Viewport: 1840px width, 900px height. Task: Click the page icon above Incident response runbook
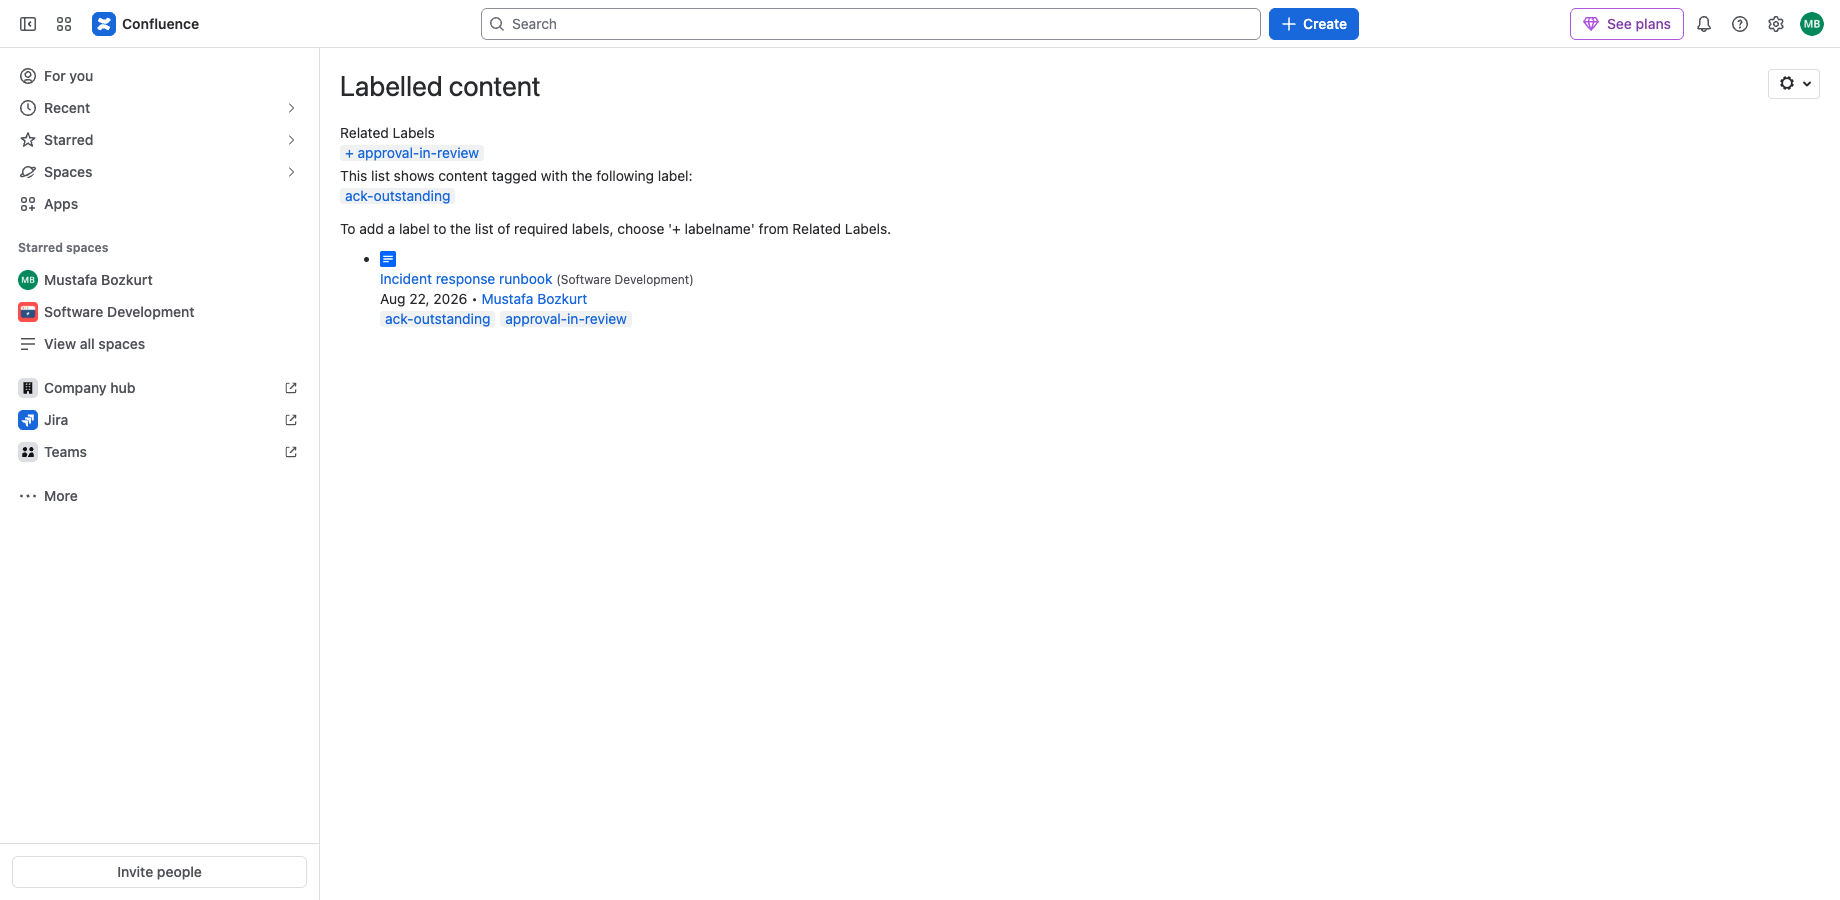(388, 259)
